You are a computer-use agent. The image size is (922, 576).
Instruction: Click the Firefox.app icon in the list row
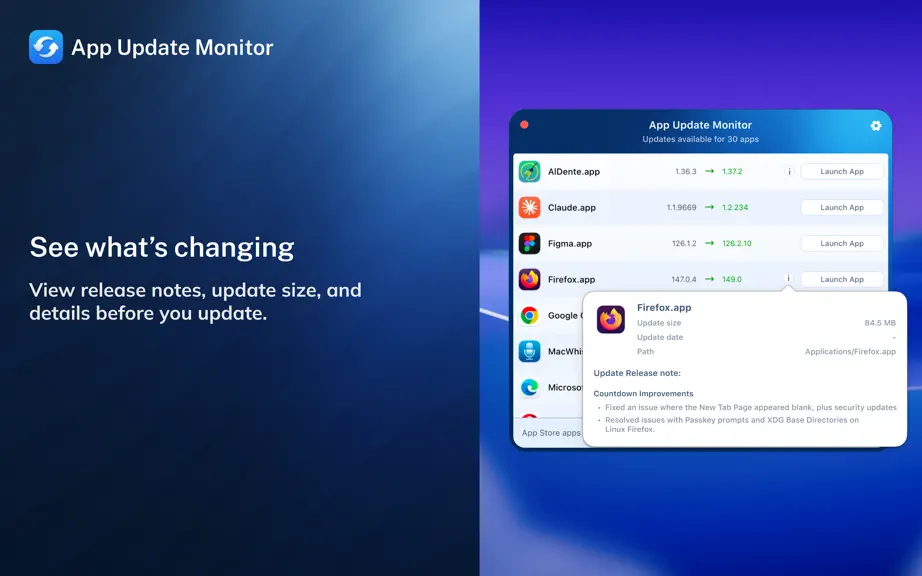coord(529,279)
